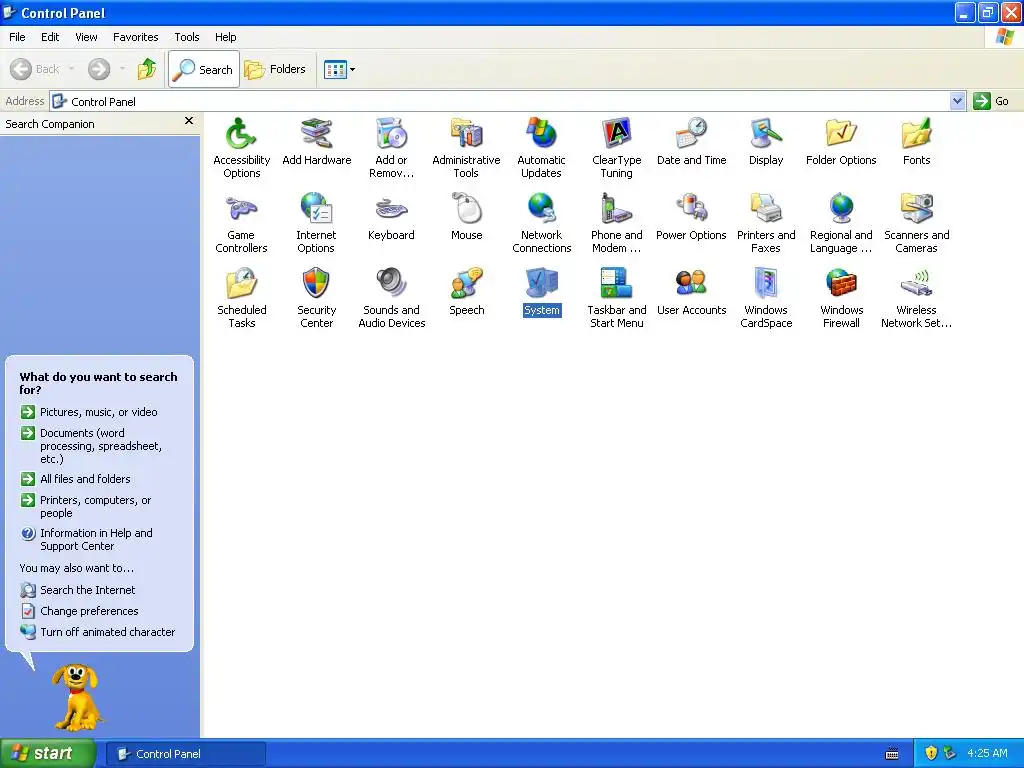Screen dimensions: 1024x768
Task: Click Turn off animated character
Action: tap(107, 632)
